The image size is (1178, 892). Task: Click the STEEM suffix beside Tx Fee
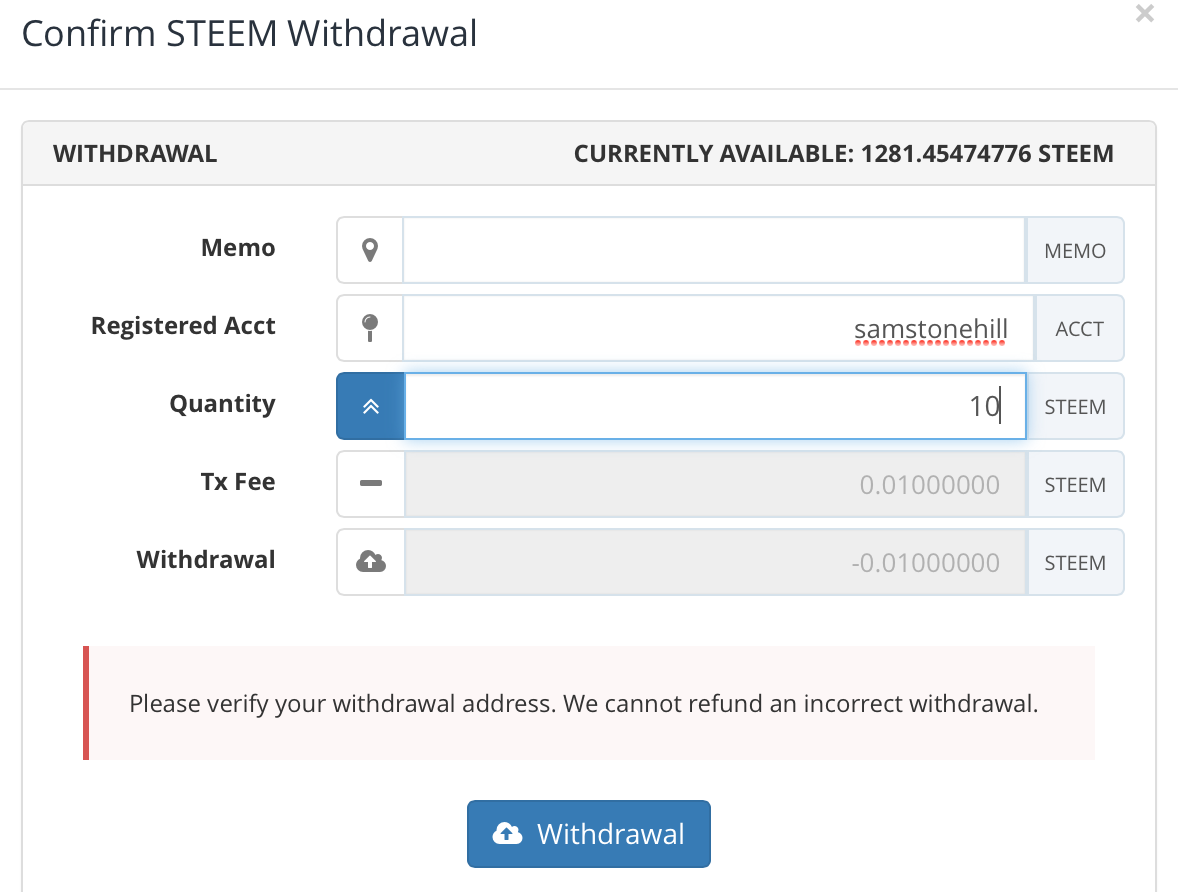click(x=1075, y=485)
